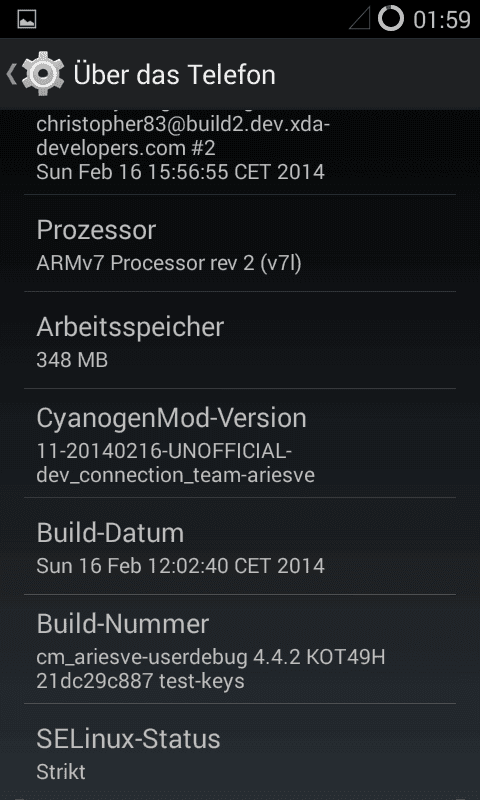The image size is (480, 800).
Task: Tap the Sun 16 Feb 12:02:40 build date value
Action: (x=181, y=566)
